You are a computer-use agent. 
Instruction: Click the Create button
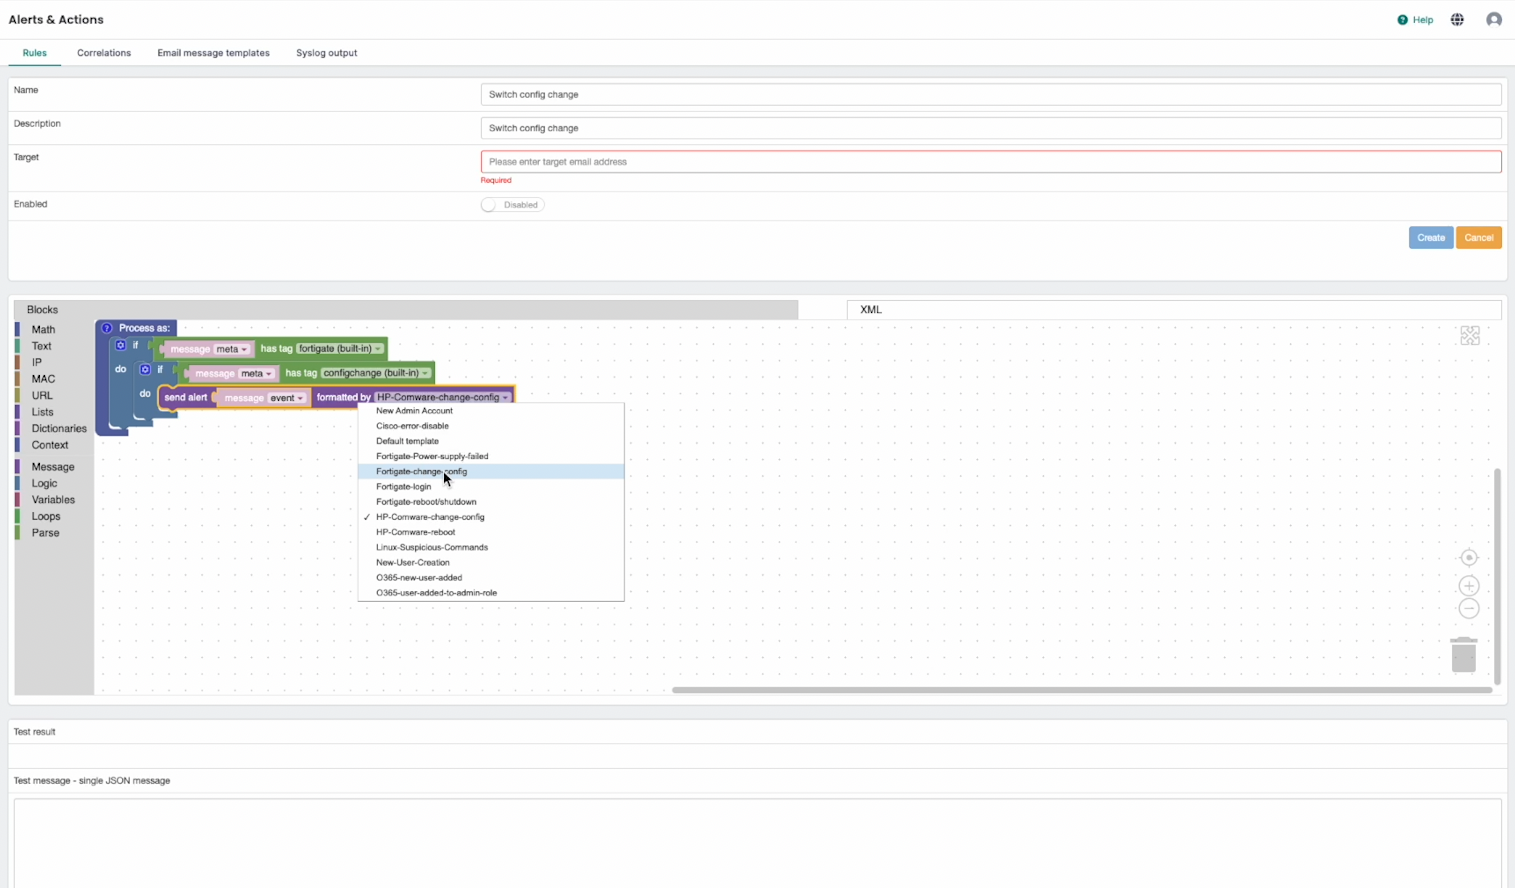[1431, 238]
